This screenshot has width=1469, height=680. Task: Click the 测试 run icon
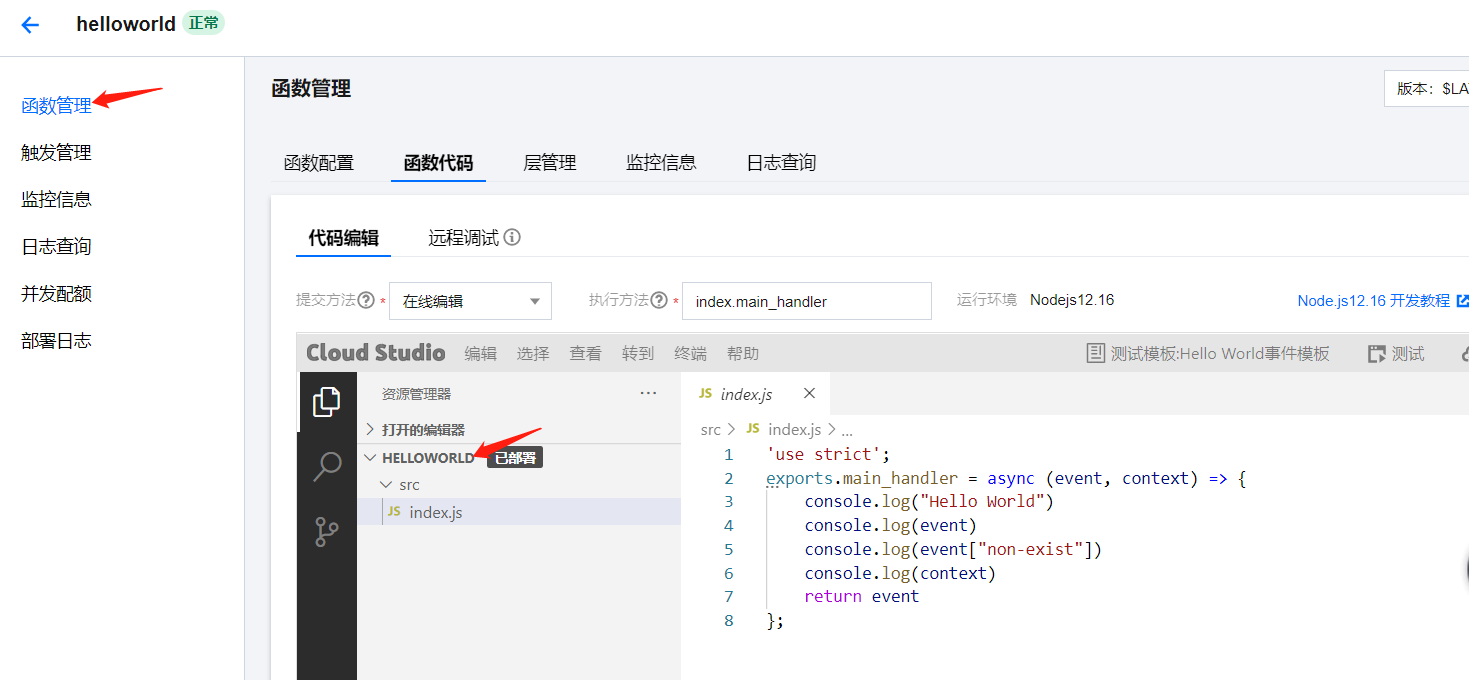pyautogui.click(x=1377, y=353)
